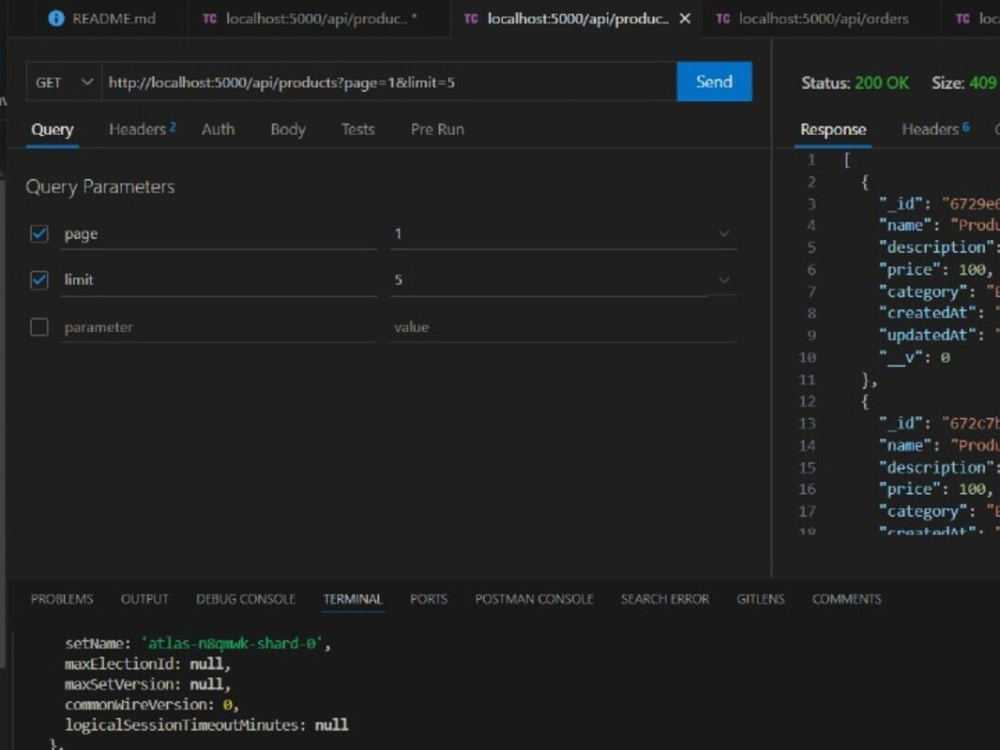
Task: Open the Body tab
Action: [288, 129]
